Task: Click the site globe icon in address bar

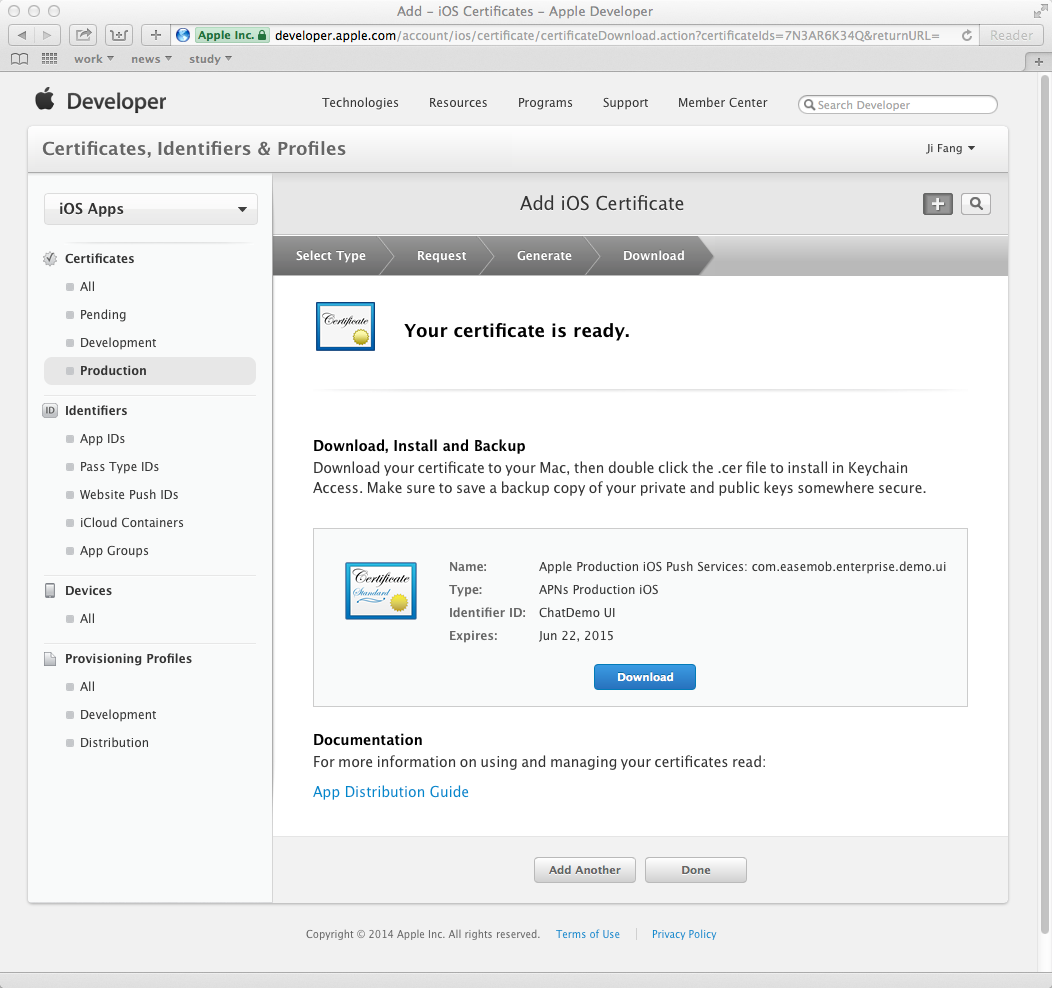Action: [x=182, y=35]
